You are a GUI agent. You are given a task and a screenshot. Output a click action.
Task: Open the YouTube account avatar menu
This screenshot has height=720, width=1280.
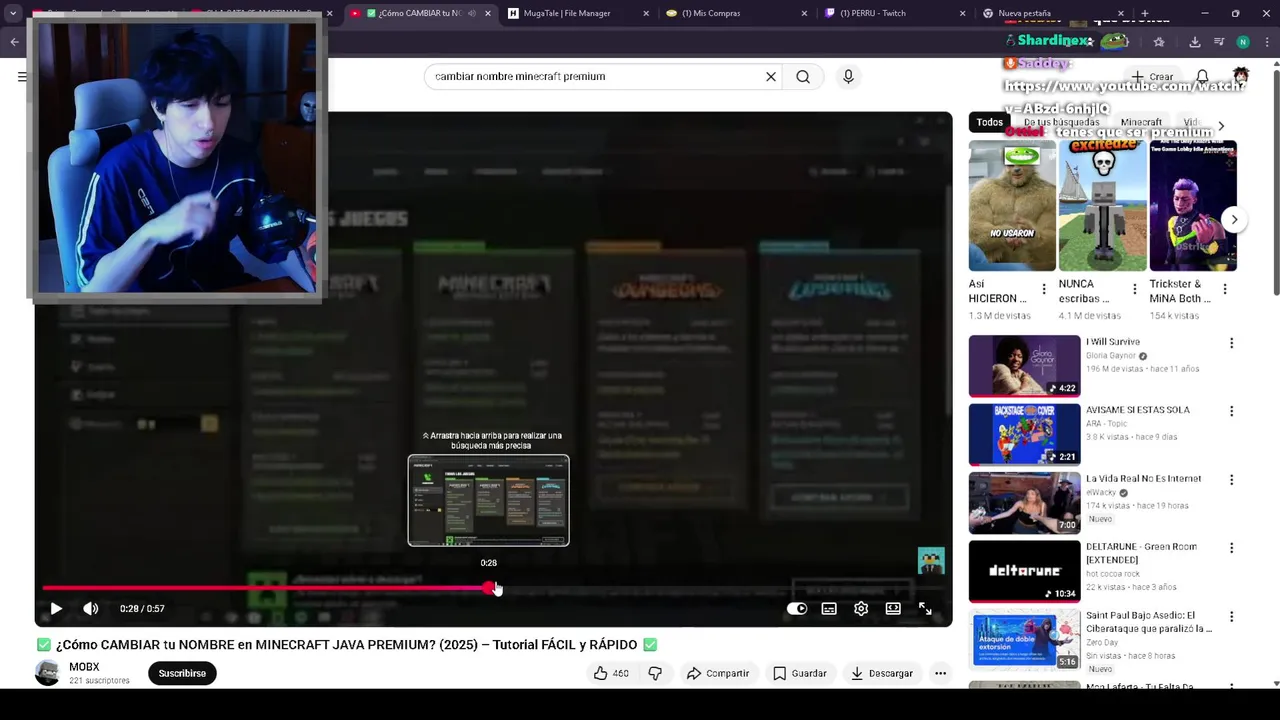click(1241, 76)
